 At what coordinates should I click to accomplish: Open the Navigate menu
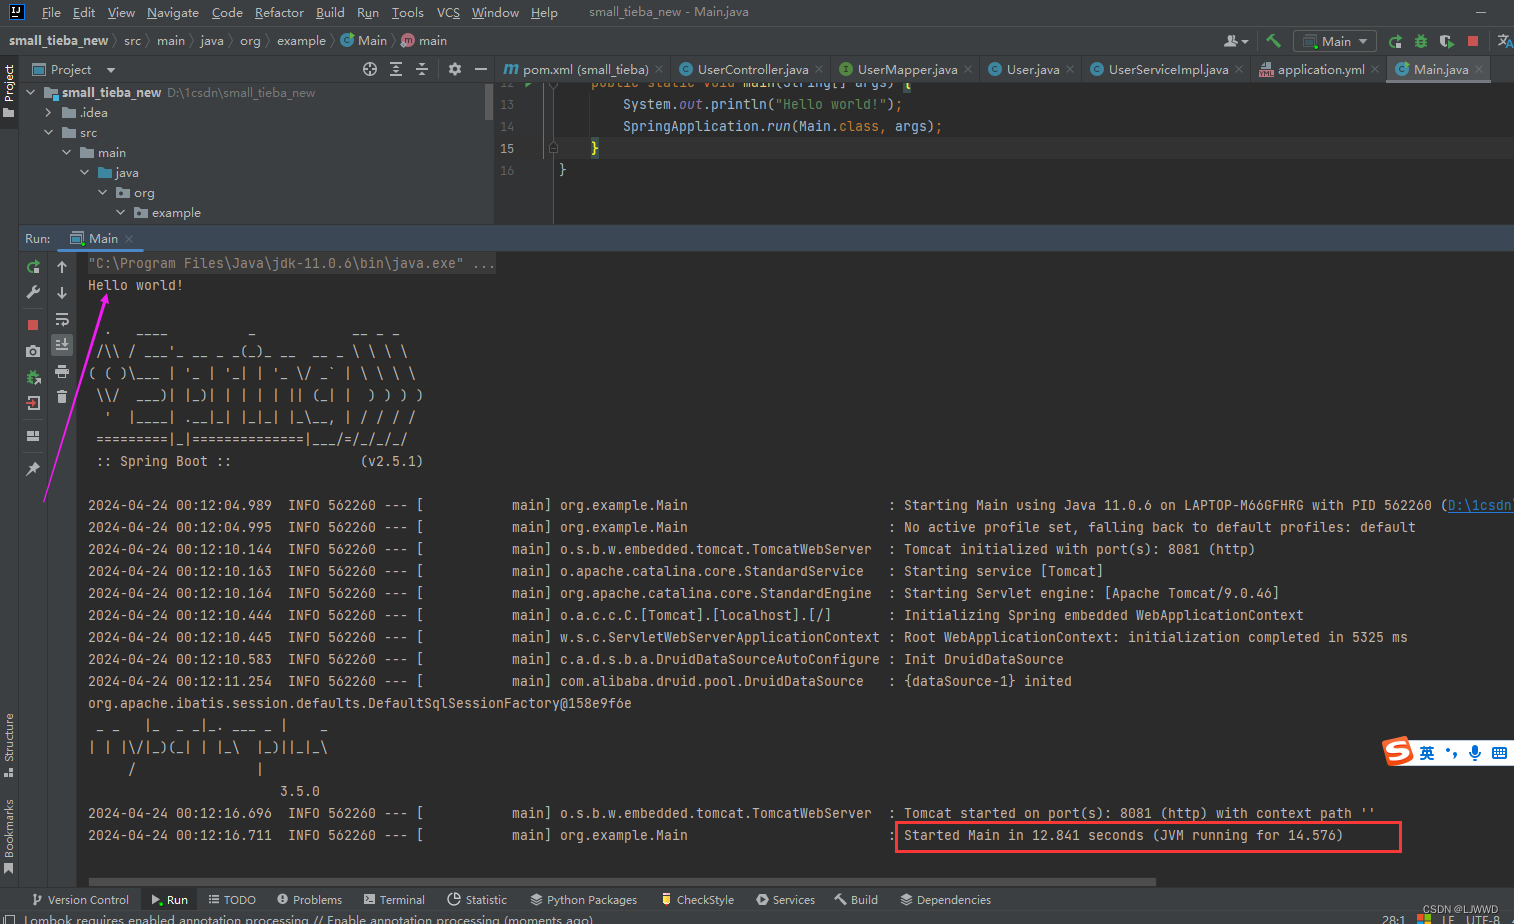(x=172, y=12)
